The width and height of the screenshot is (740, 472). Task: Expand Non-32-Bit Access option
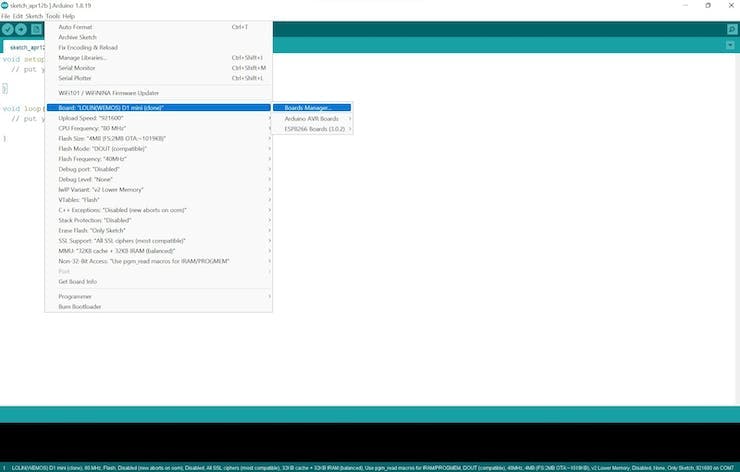tap(159, 261)
